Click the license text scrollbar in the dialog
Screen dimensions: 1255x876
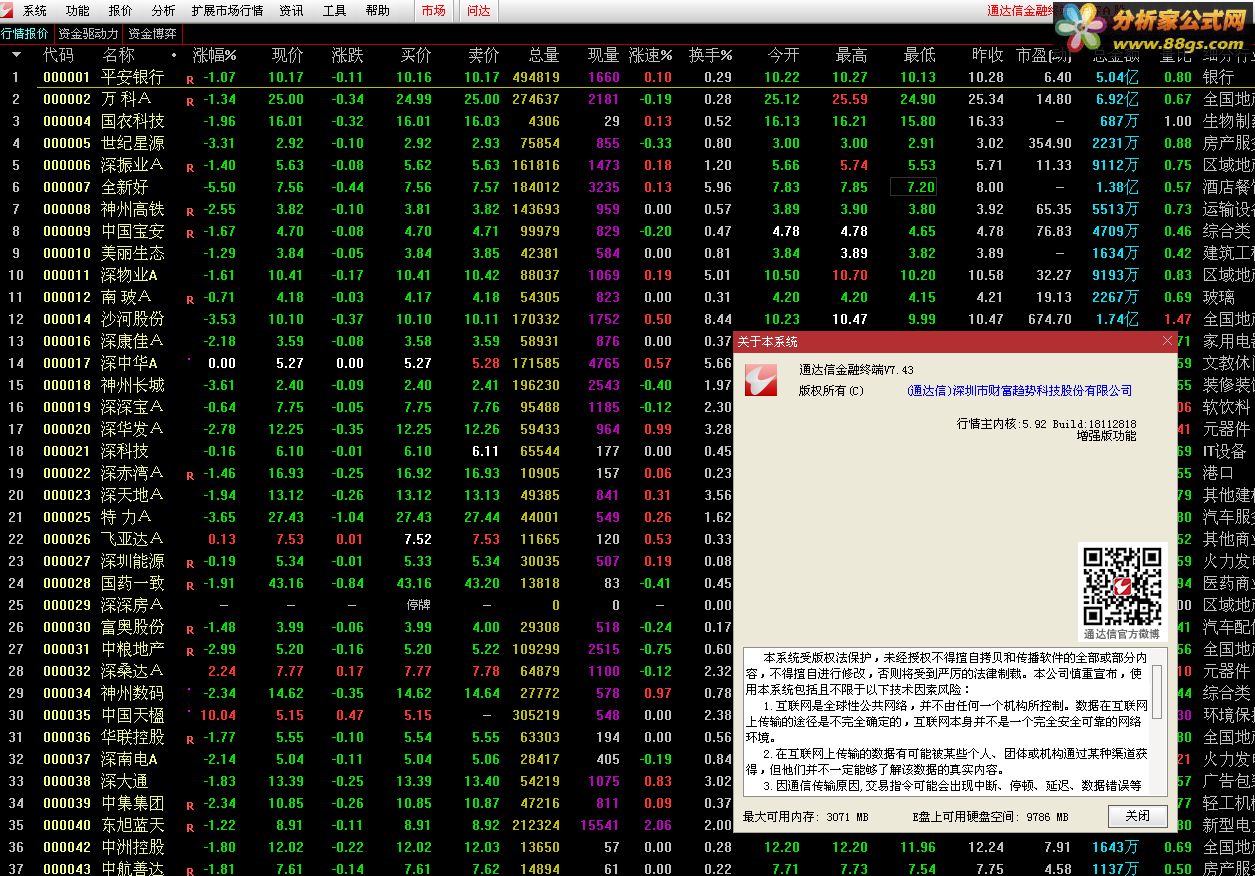[1157, 720]
